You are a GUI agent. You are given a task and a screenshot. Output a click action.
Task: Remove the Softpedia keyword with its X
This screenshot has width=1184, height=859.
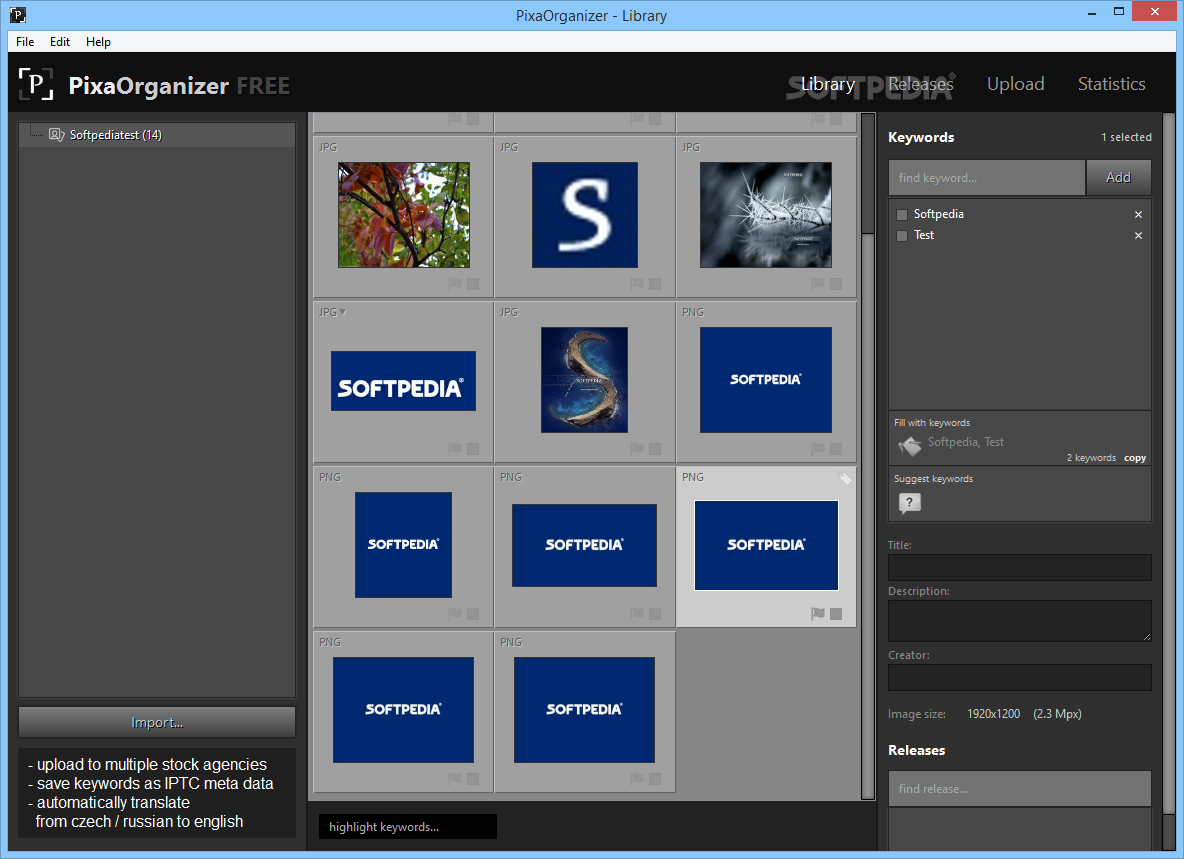(x=1138, y=214)
